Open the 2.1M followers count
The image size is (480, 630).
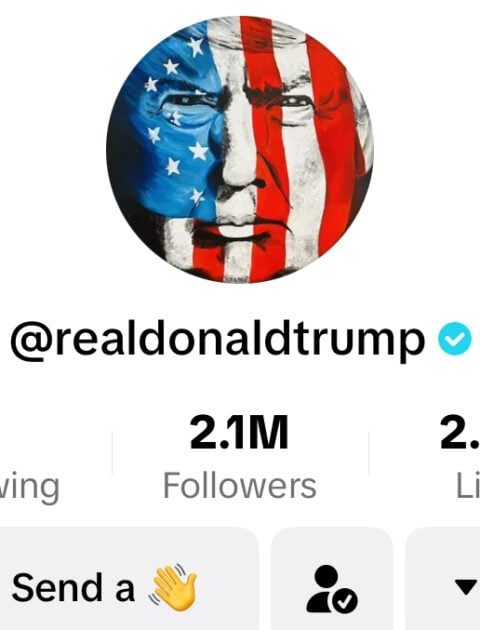click(239, 432)
